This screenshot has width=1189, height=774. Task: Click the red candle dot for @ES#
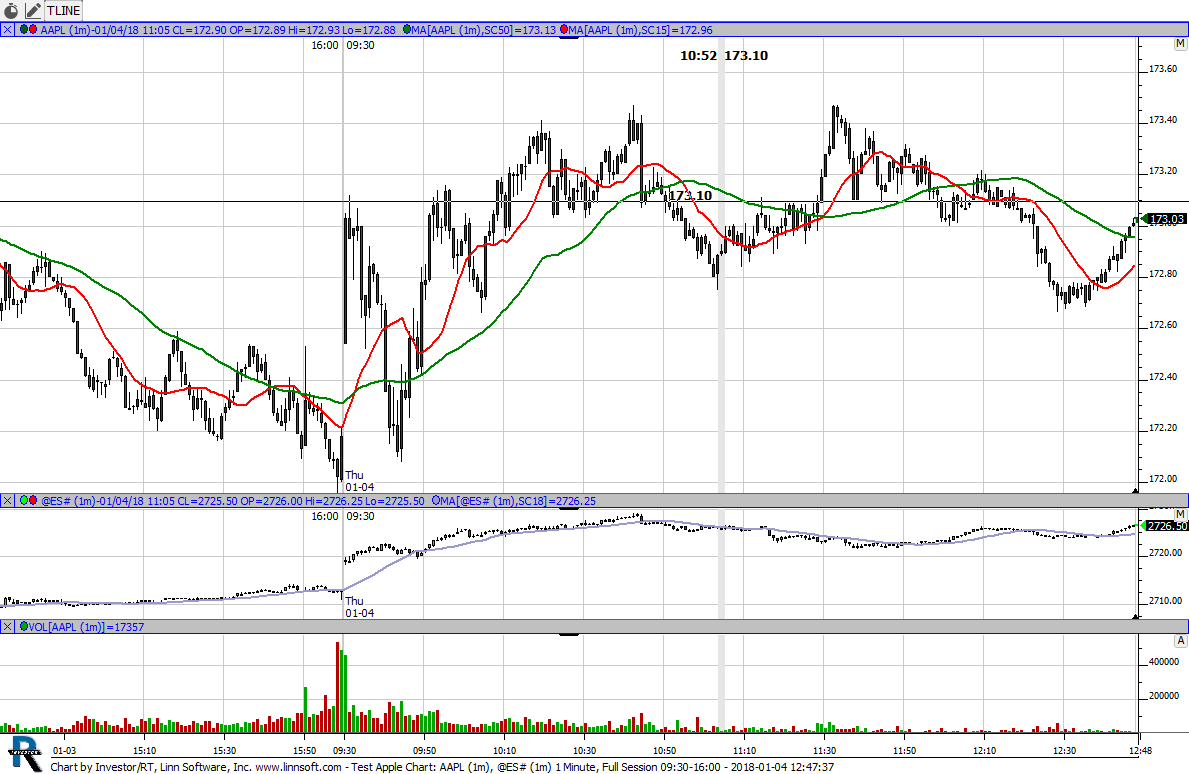[x=33, y=501]
